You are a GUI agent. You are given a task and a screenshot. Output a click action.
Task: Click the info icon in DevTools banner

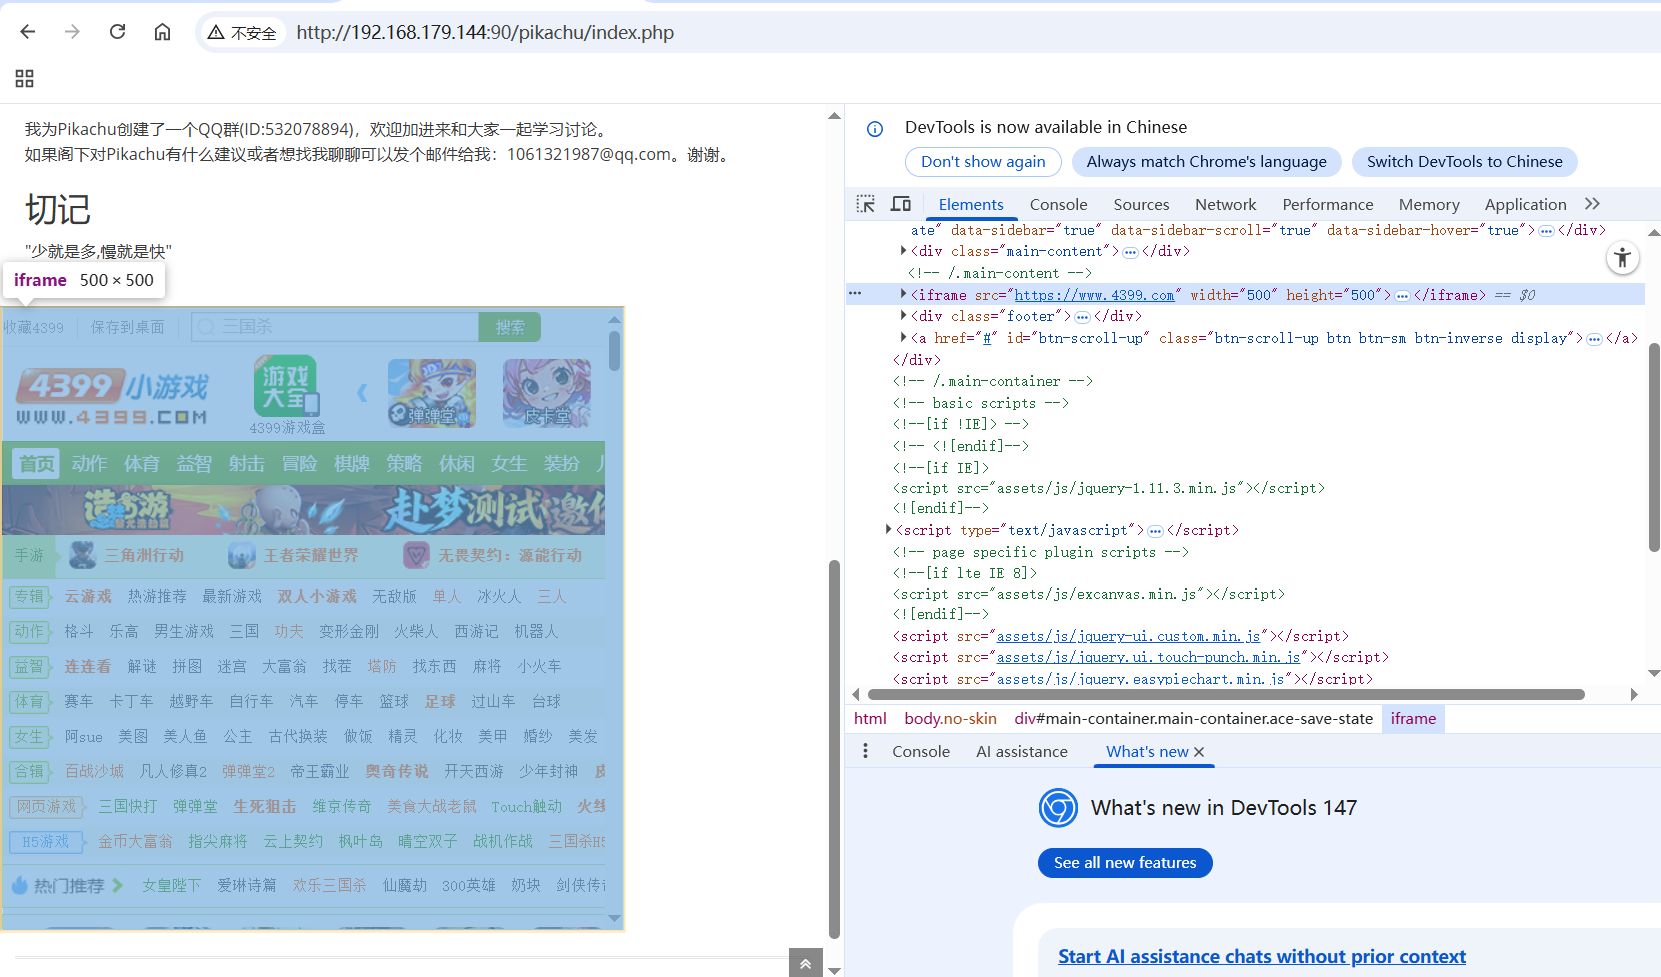(x=875, y=128)
